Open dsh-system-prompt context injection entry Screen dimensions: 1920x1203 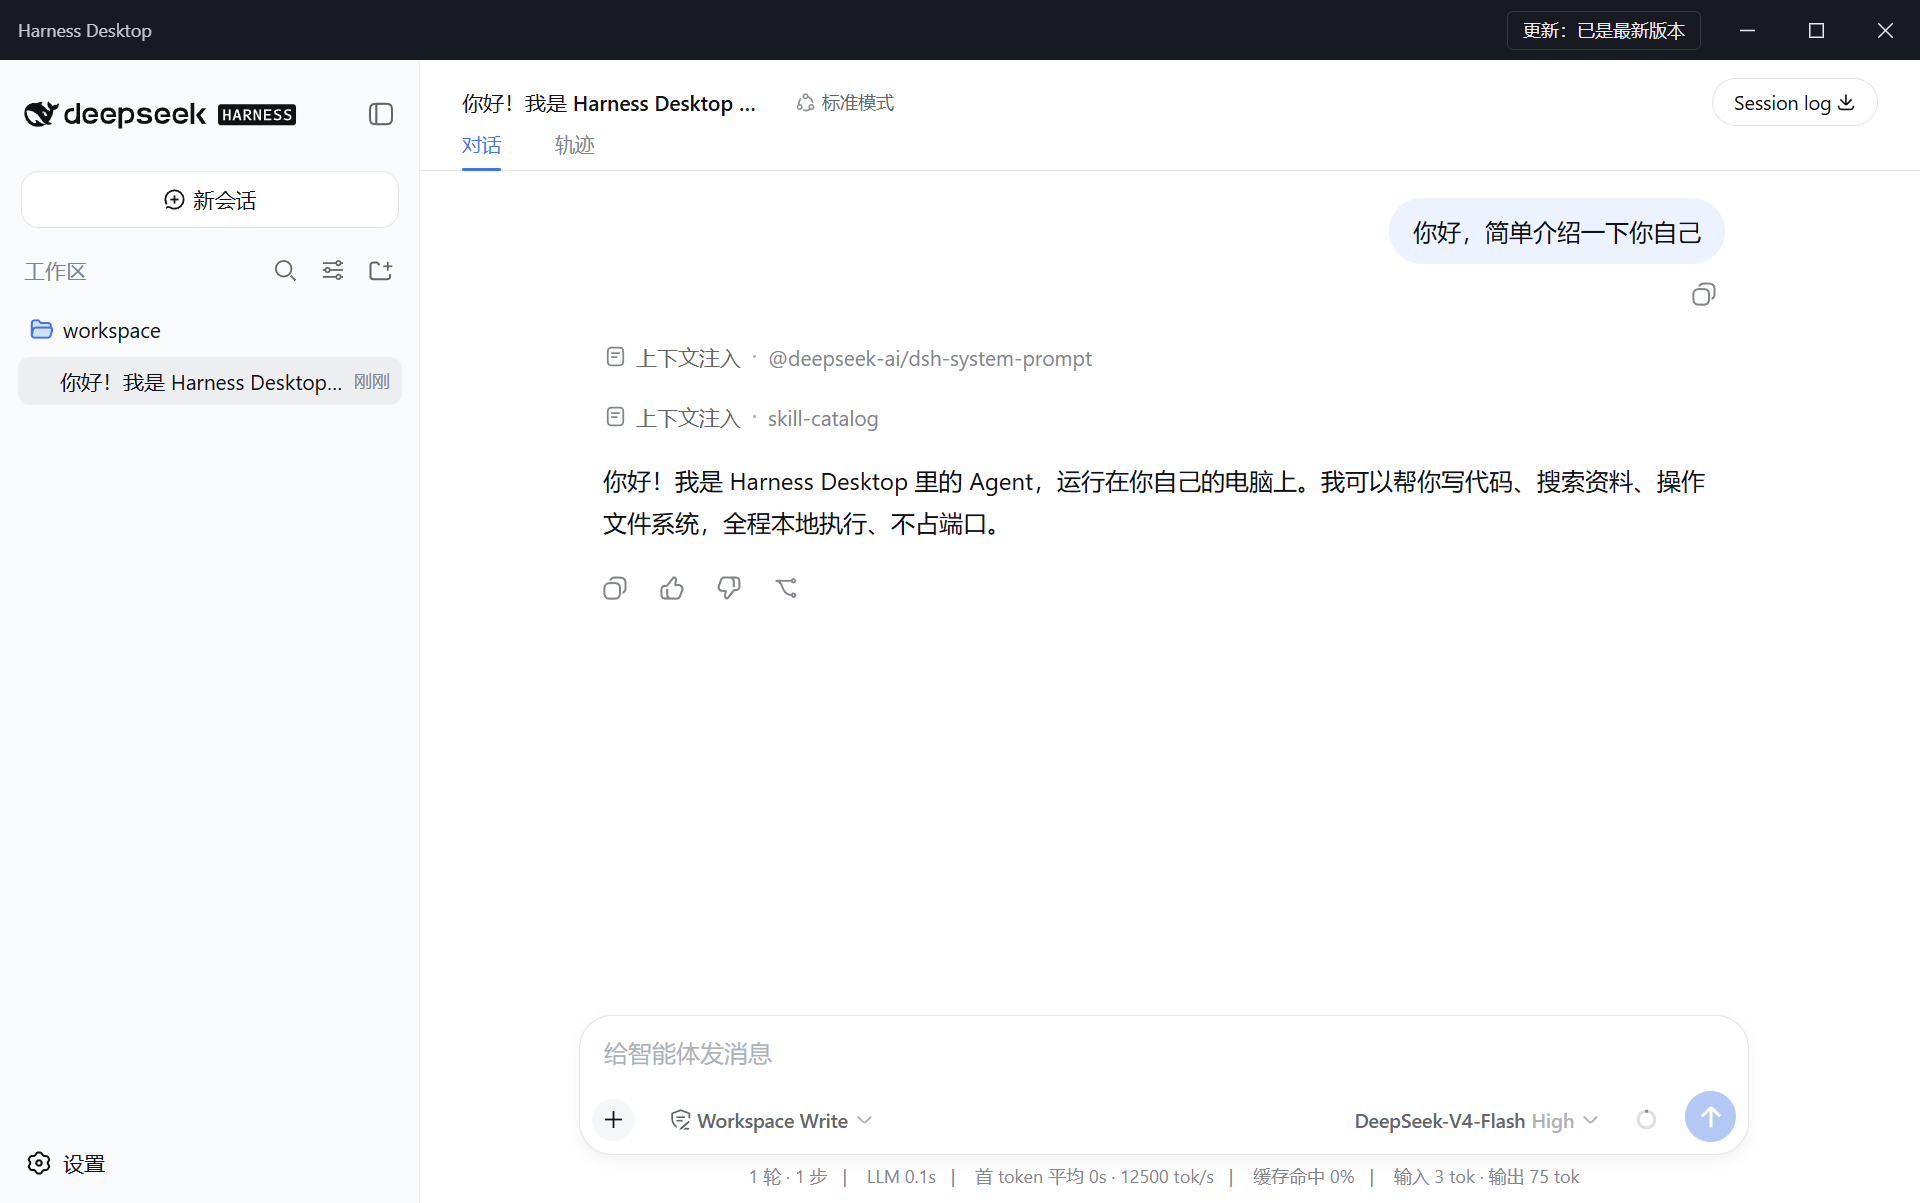coord(849,358)
